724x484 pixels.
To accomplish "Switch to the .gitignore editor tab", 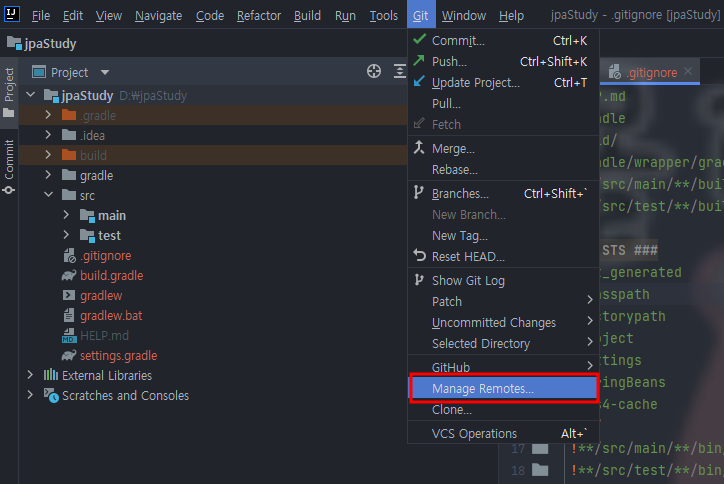I will point(651,72).
